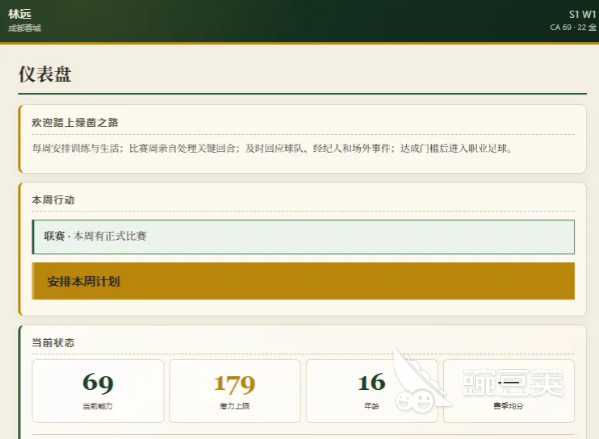
Task: Click the large number 179 in gold
Action: click(x=235, y=384)
